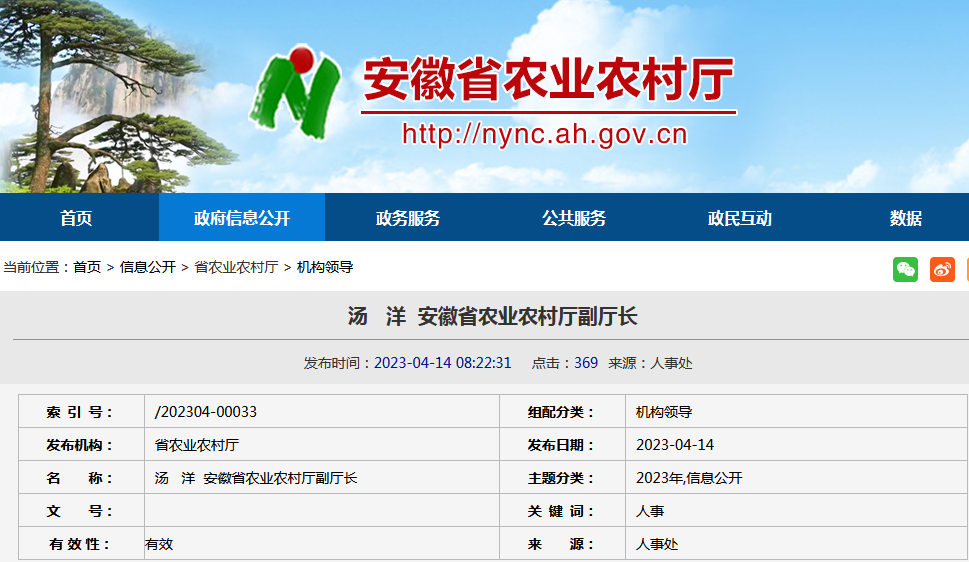The image size is (969, 562).
Task: Click 2023年,信息公开 in 主题分类 row
Action: tap(689, 478)
